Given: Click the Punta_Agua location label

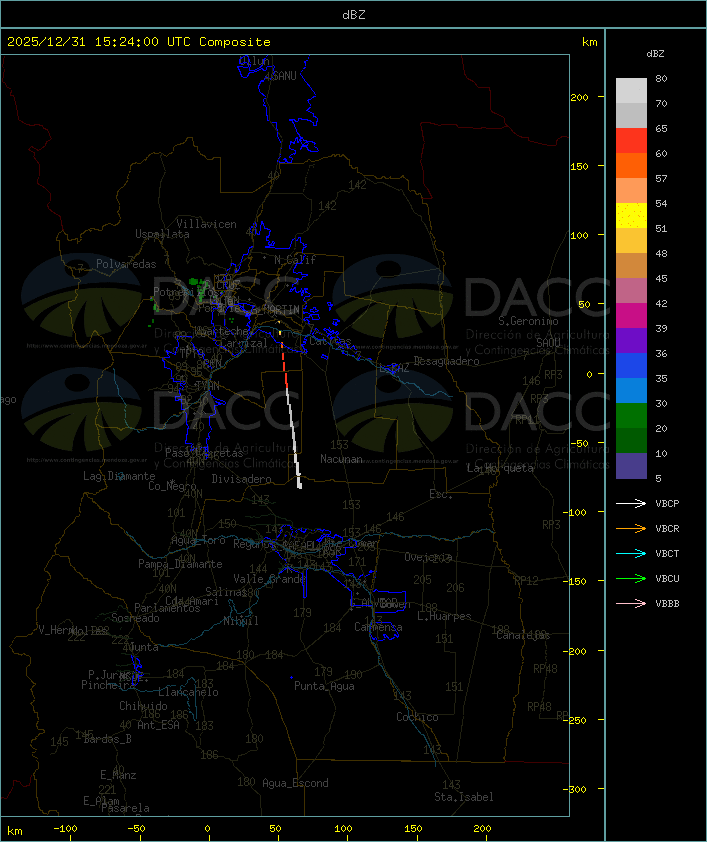Looking at the screenshot, I should pos(324,686).
